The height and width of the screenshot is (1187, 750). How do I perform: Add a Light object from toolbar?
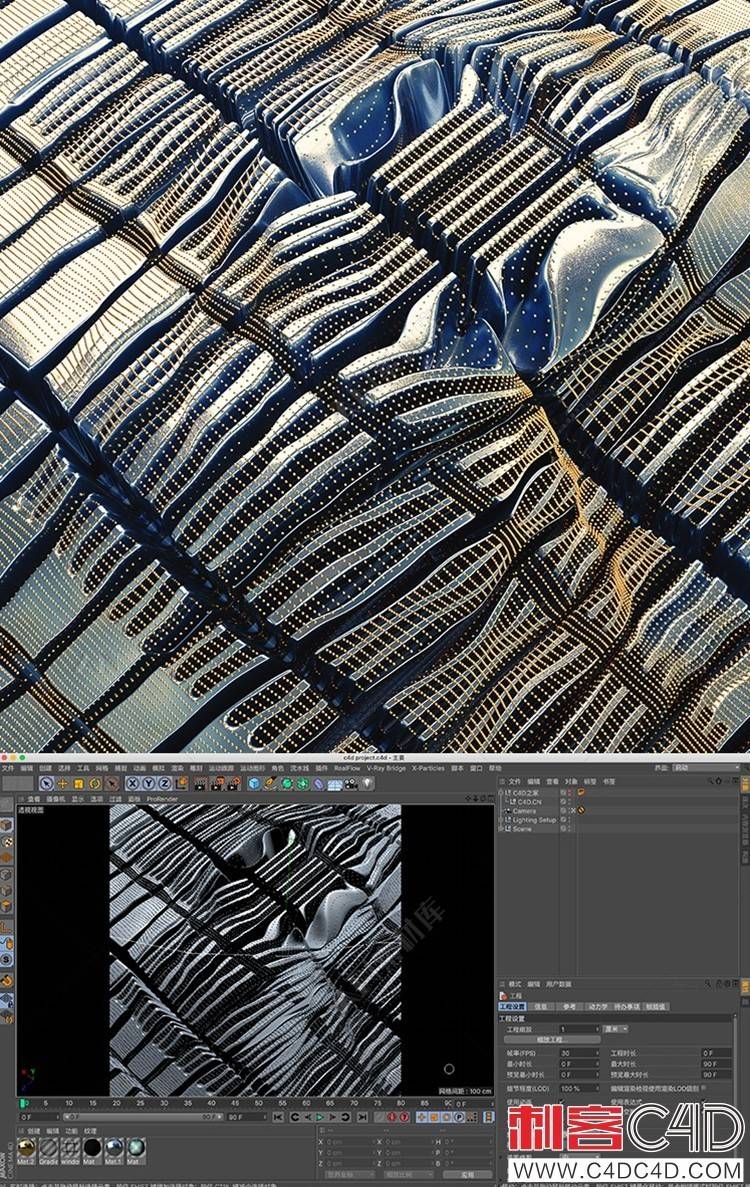[x=366, y=784]
